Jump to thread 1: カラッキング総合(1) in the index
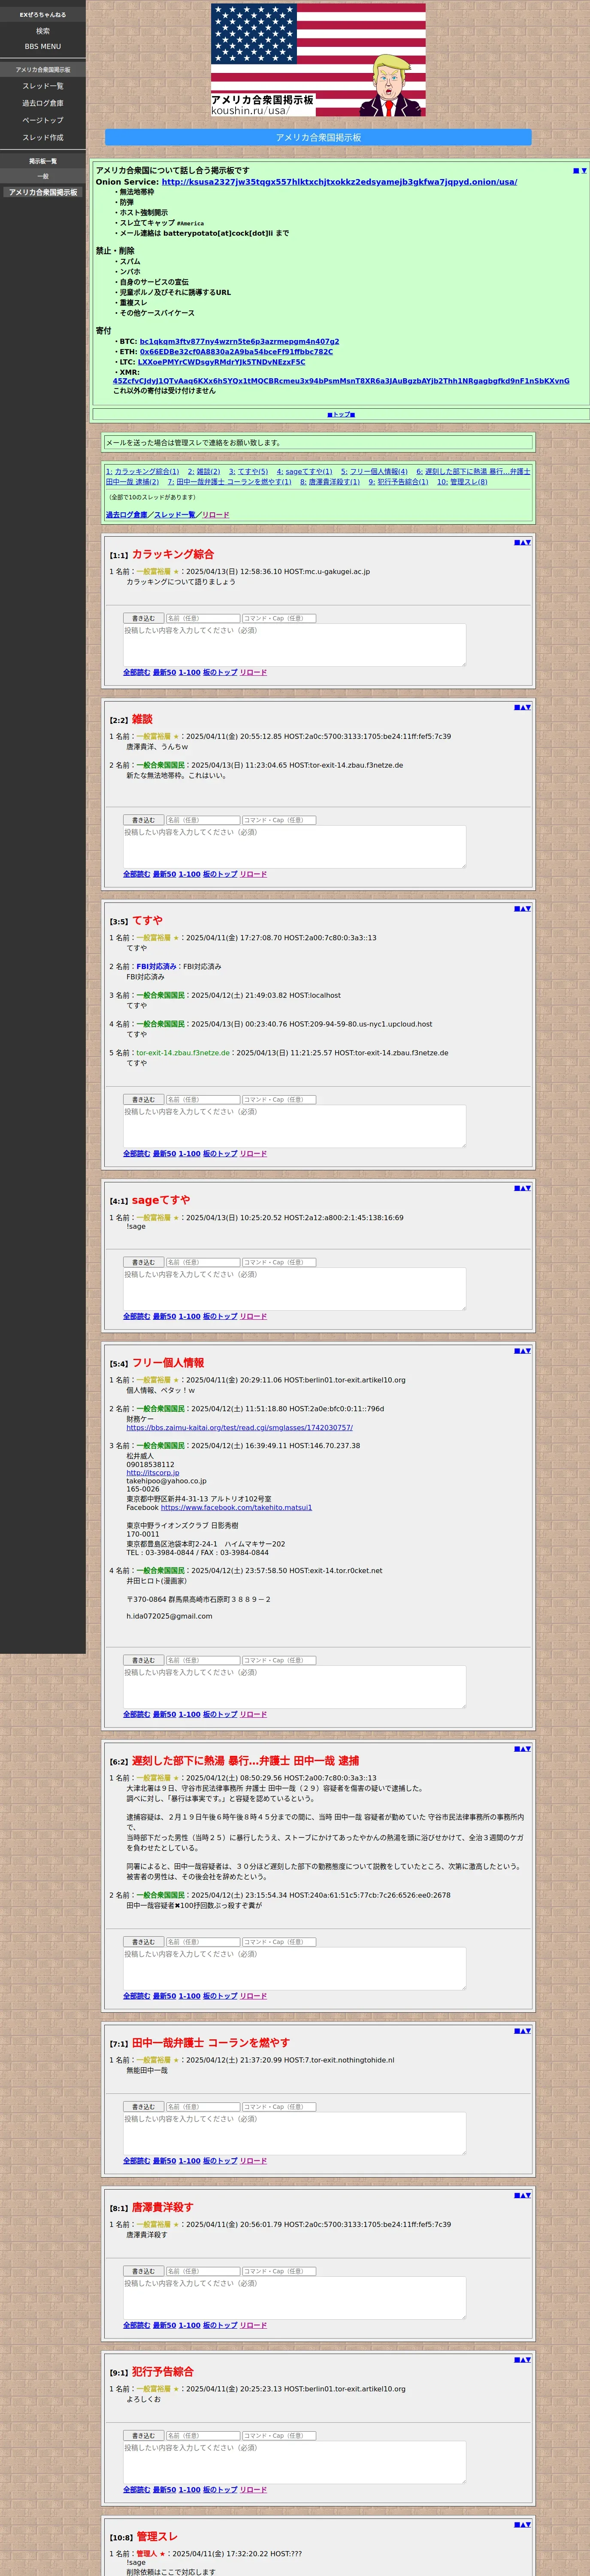This screenshot has height=2576, width=590. click(x=142, y=471)
